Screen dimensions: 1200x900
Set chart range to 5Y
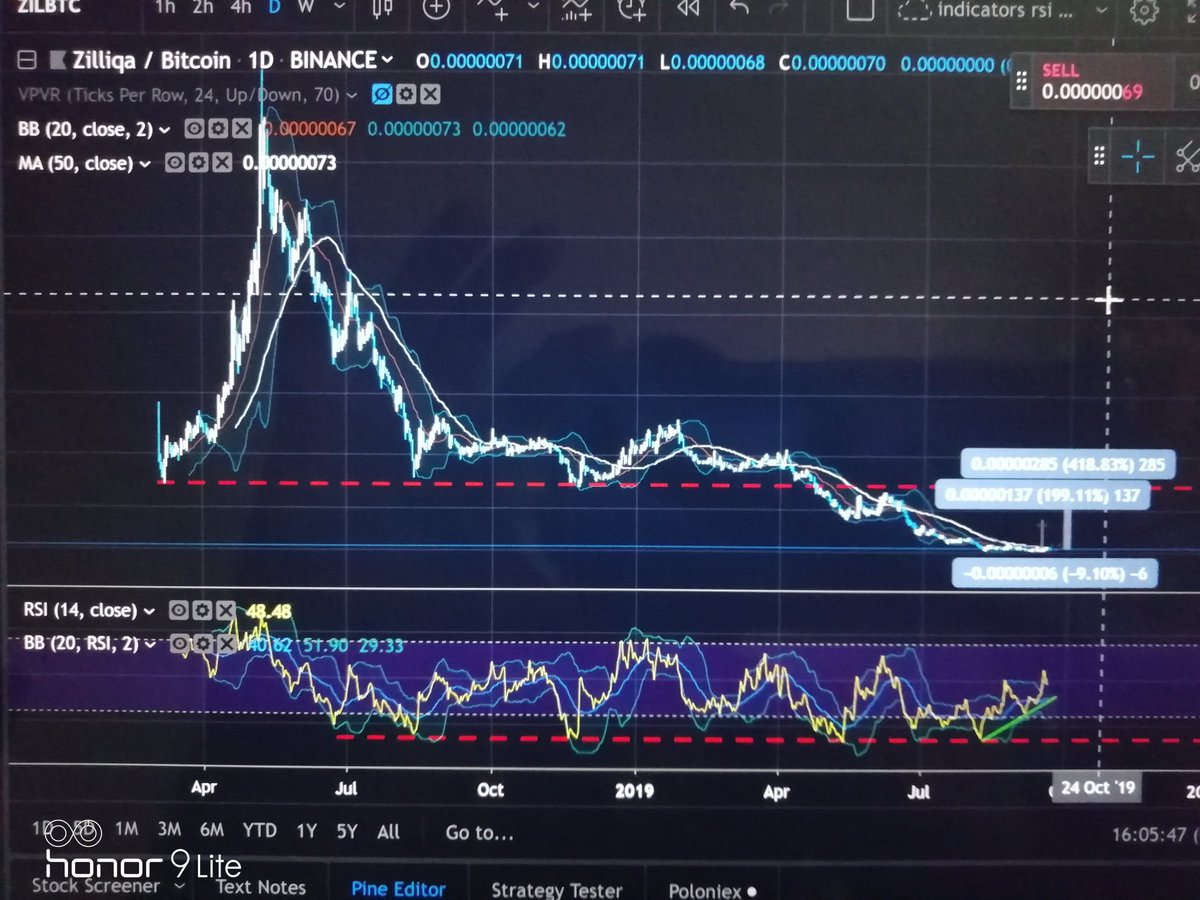click(x=347, y=831)
